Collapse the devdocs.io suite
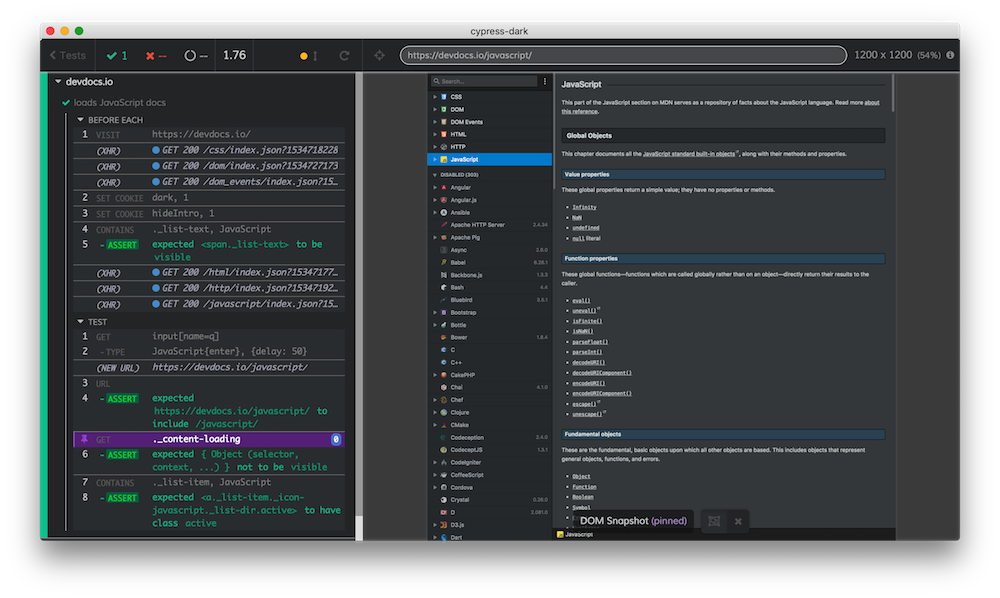This screenshot has height=598, width=1000. 58,82
